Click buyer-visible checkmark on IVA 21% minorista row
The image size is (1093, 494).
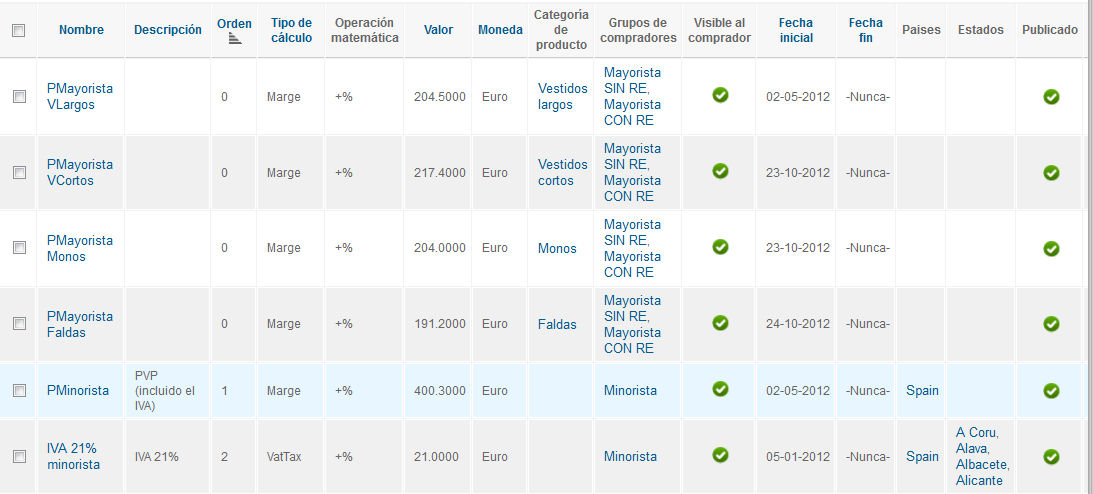pyautogui.click(x=720, y=455)
